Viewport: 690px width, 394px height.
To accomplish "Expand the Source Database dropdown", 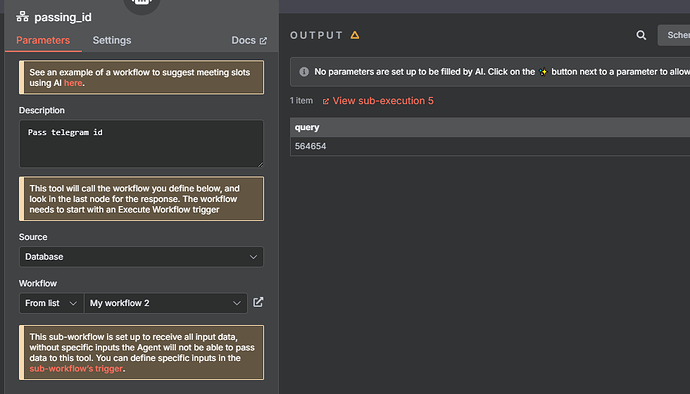I will click(141, 257).
